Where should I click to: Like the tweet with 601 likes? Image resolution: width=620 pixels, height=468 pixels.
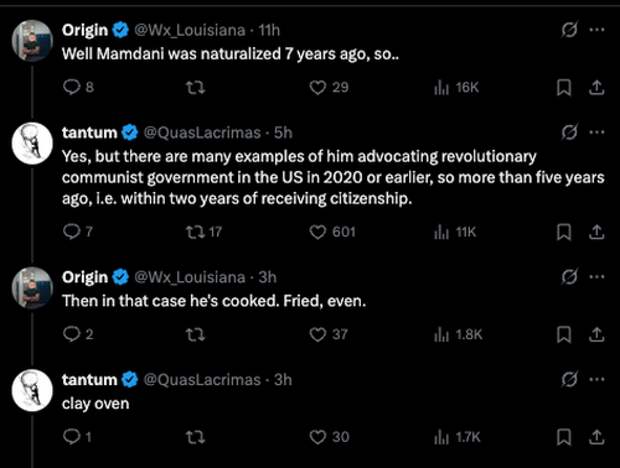[319, 232]
